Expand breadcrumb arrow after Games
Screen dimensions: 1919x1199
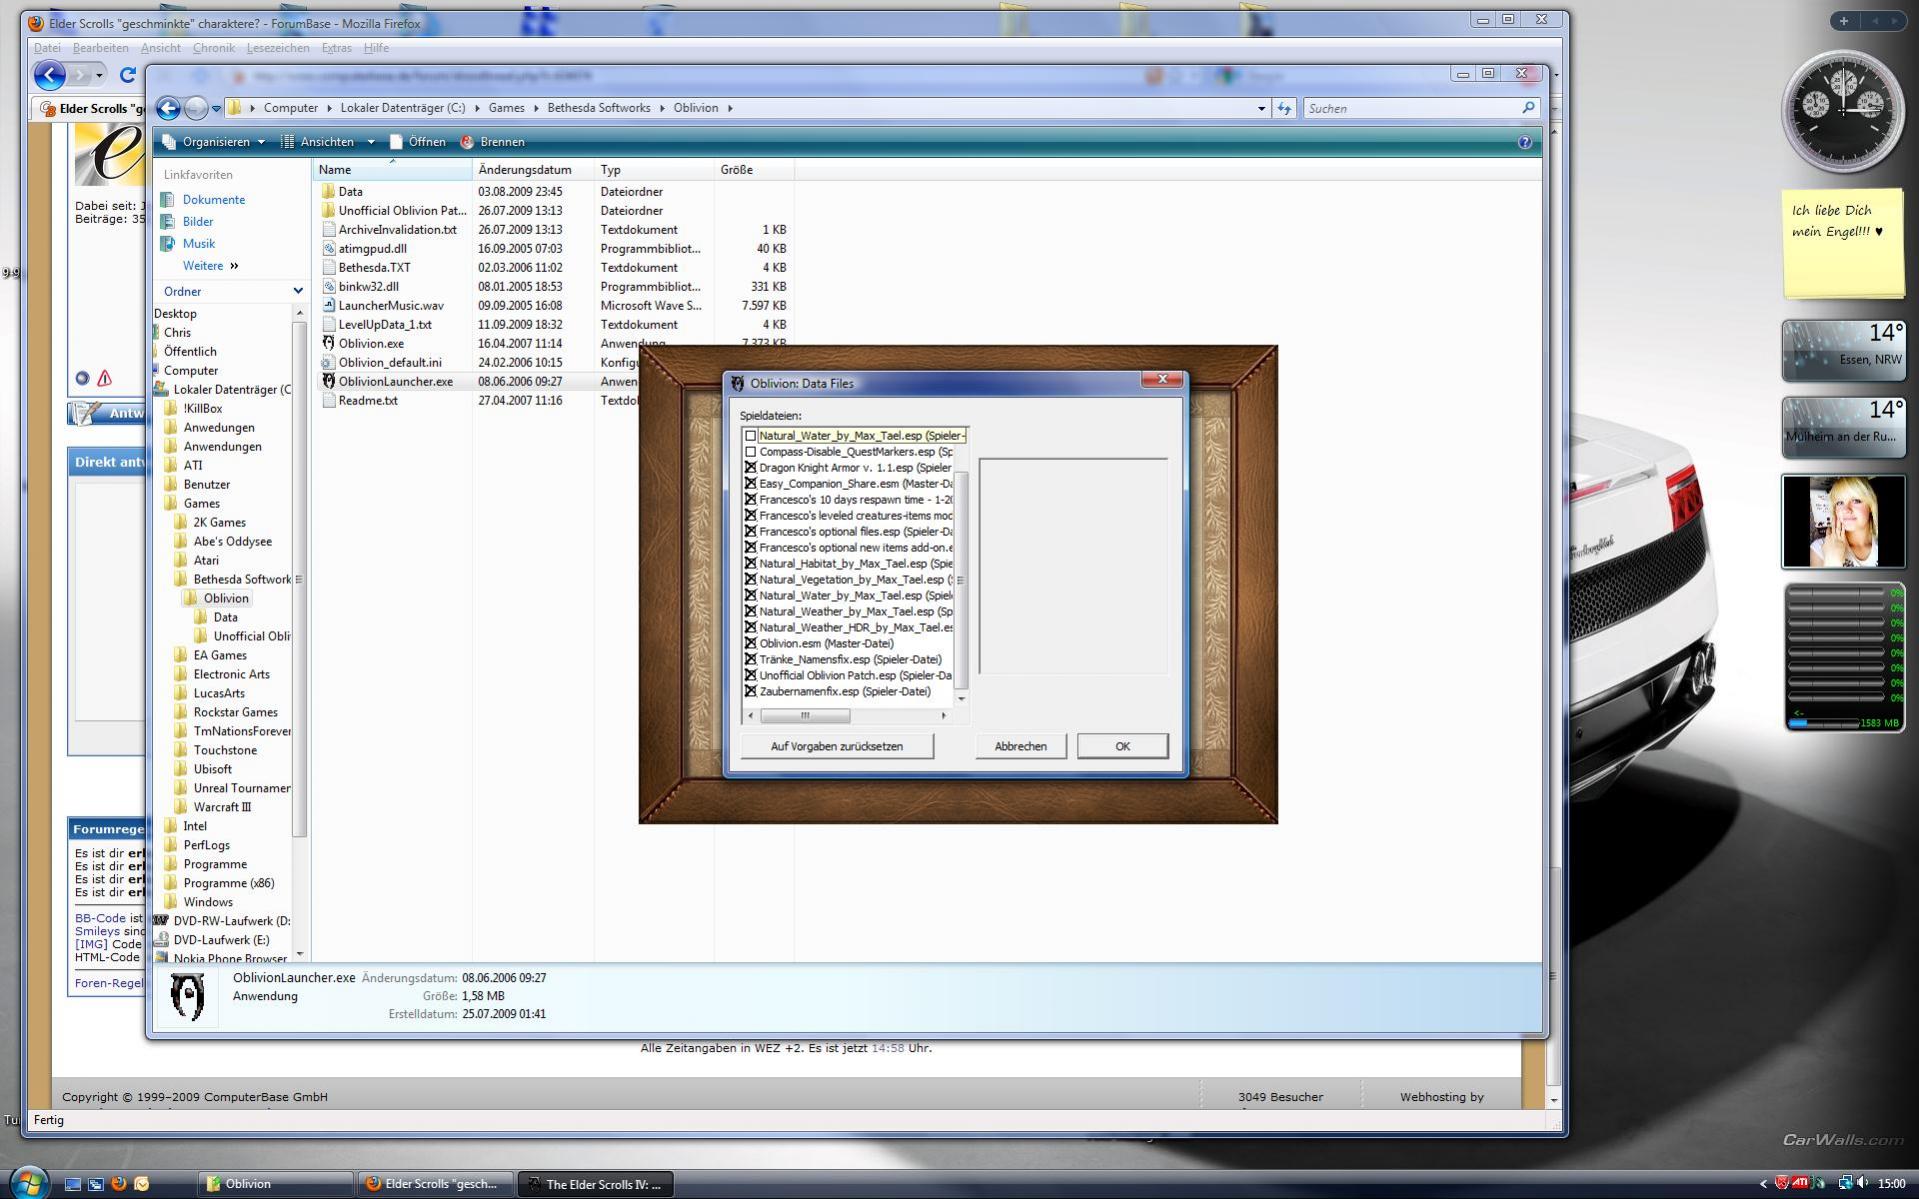(x=536, y=108)
